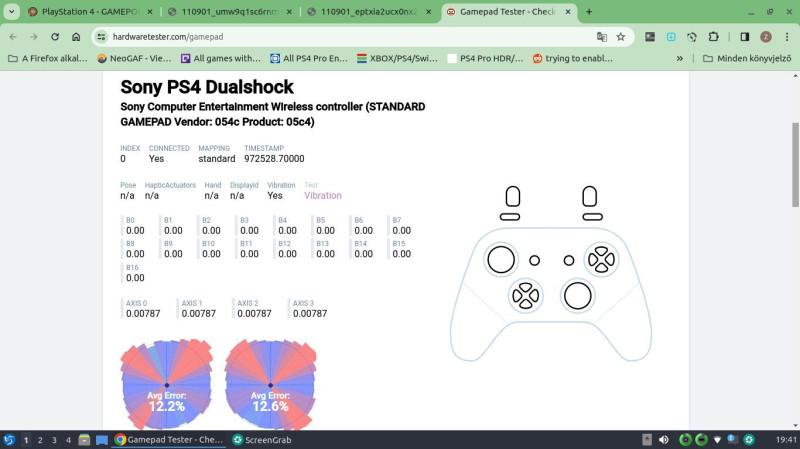Open the PS4 Pro HDR/... bookmark
Image resolution: width=800 pixels, height=449 pixels.
(x=485, y=59)
